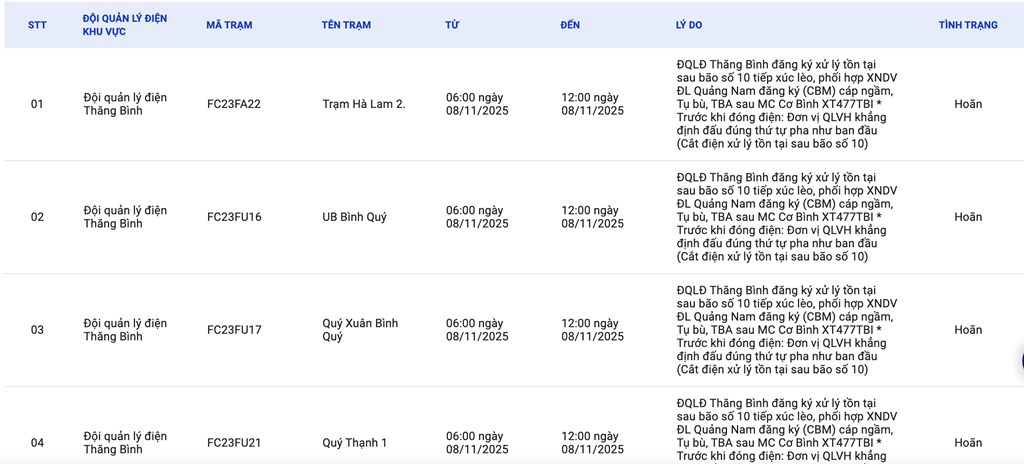
Task: Click the row number 03 cell
Action: [37, 330]
